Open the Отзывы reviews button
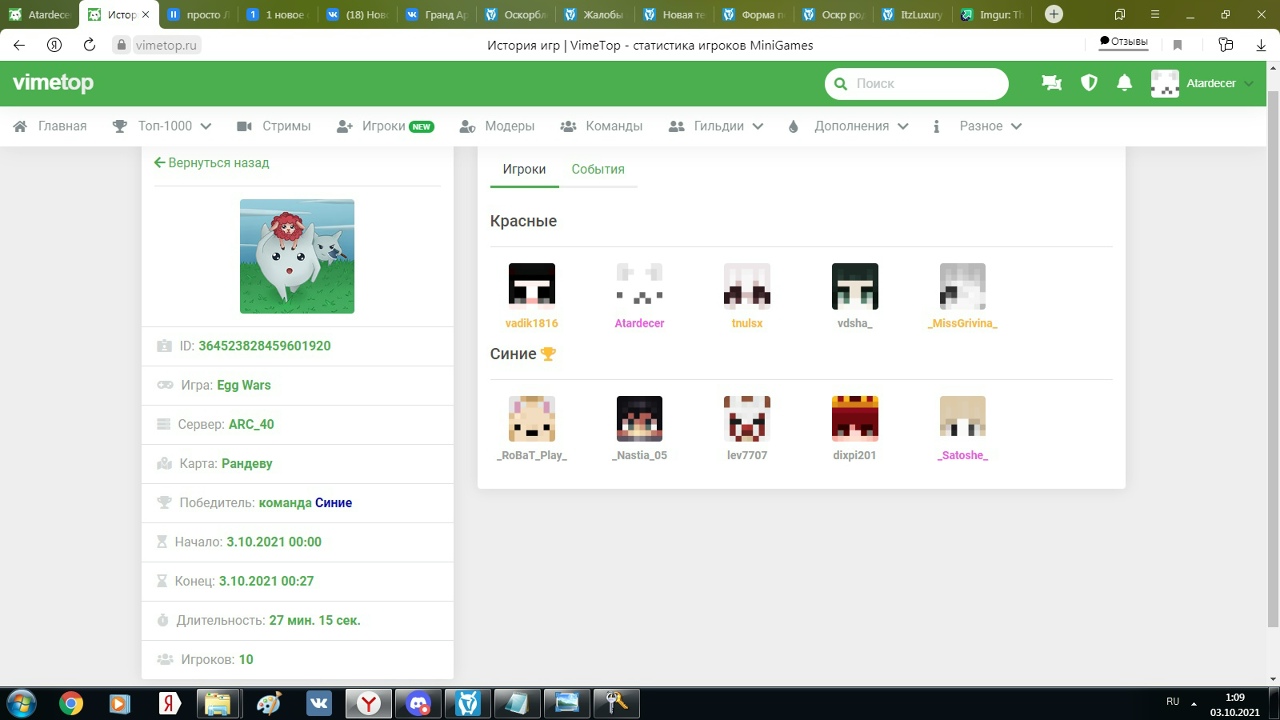The width and height of the screenshot is (1280, 720). 1123,42
